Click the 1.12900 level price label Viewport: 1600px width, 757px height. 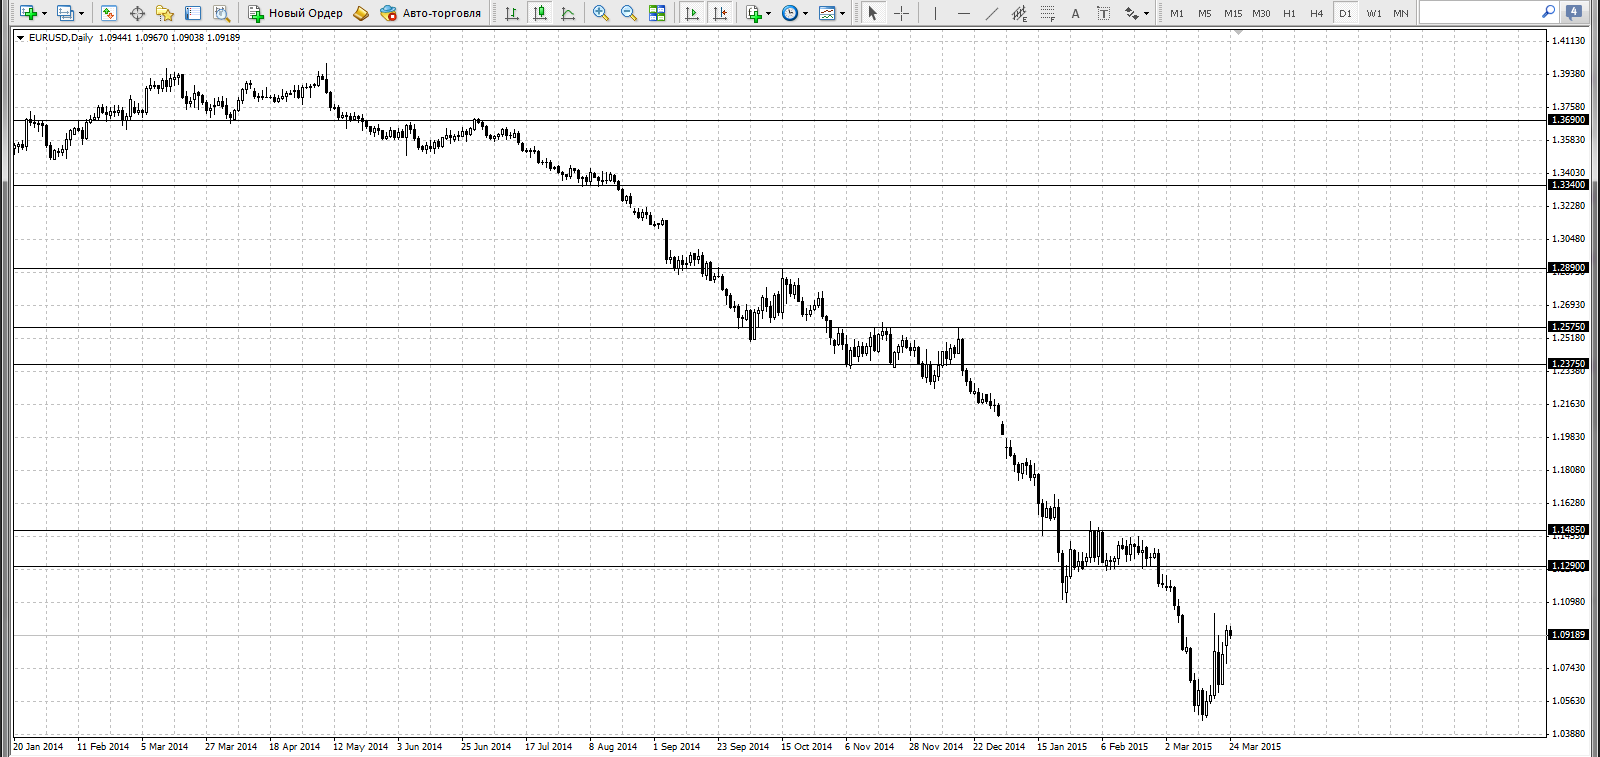tap(1567, 566)
